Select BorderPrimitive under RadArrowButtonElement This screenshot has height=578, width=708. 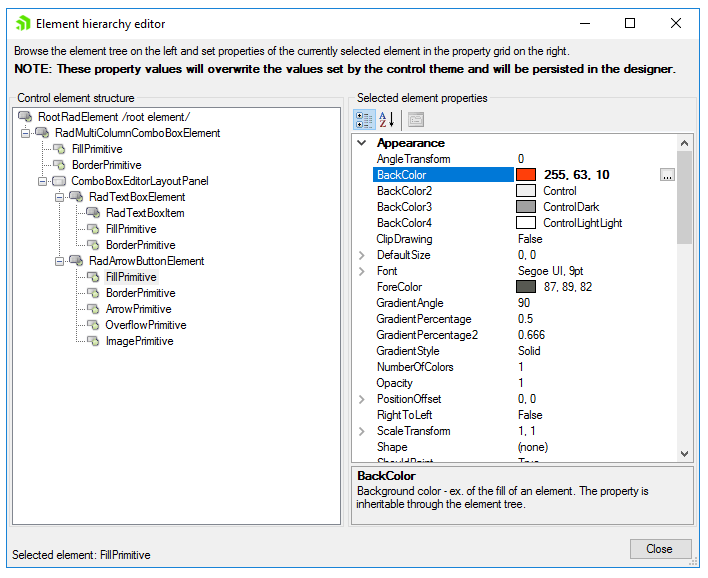tap(140, 293)
